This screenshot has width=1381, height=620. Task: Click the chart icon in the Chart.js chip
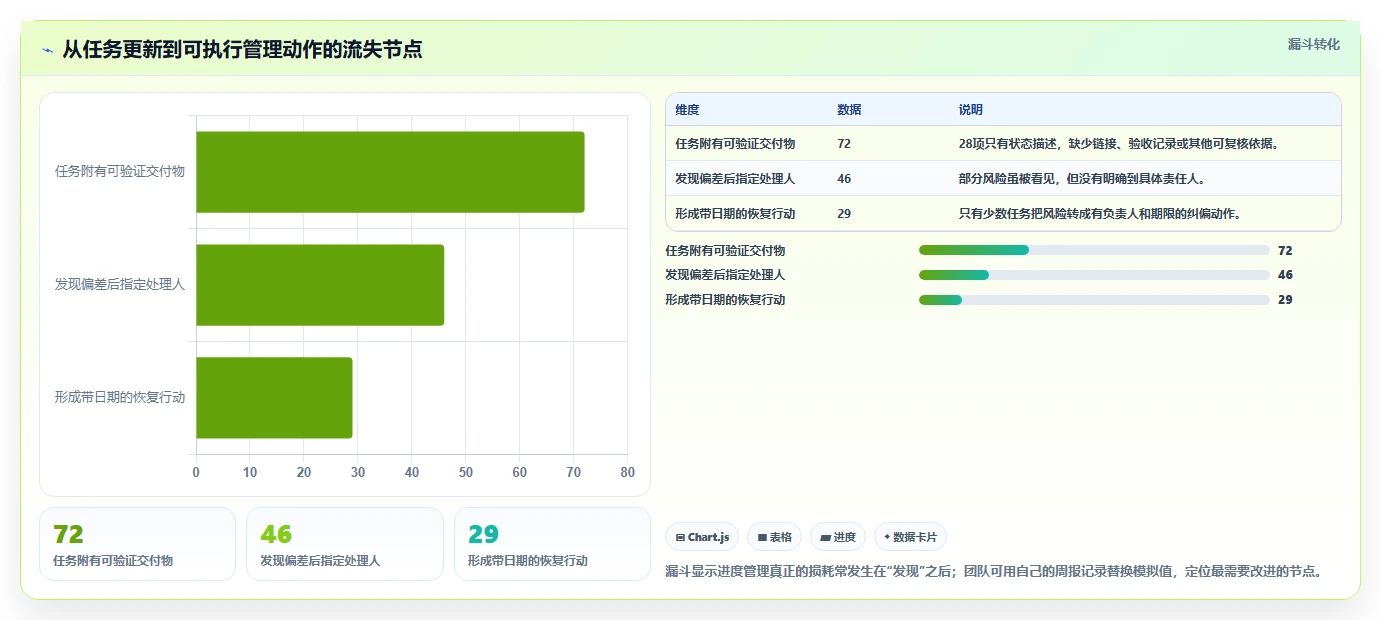[x=681, y=537]
